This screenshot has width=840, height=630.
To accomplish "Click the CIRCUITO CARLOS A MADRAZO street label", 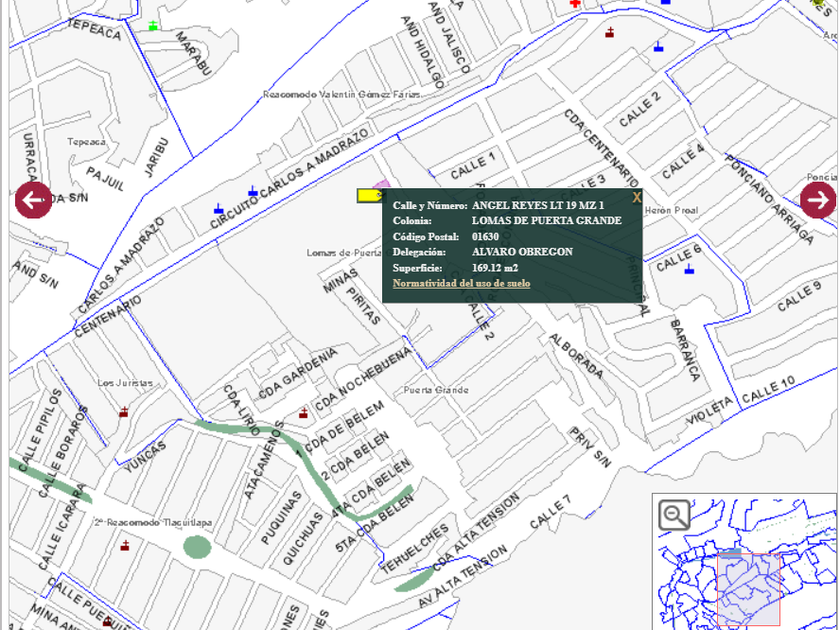I will click(x=289, y=178).
